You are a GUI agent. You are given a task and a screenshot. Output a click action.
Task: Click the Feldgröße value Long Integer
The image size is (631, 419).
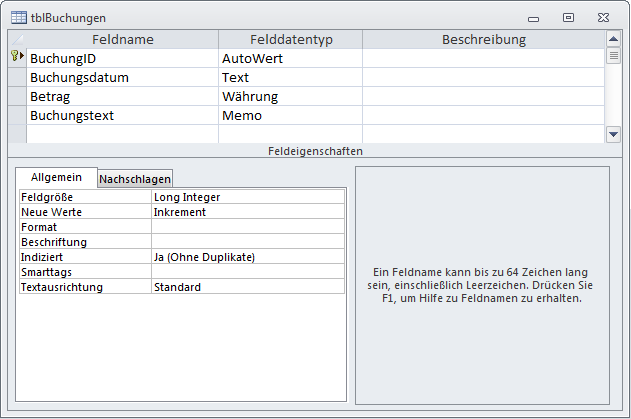click(247, 197)
